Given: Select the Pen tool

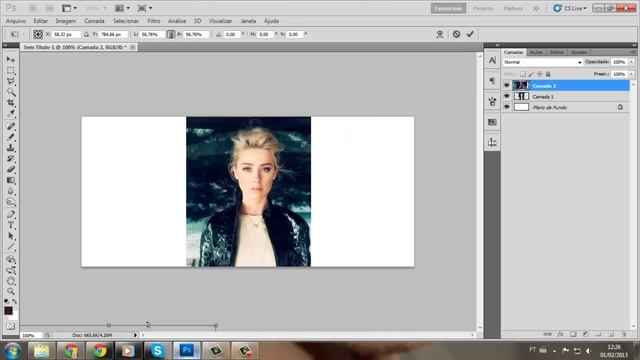Looking at the screenshot, I should 11,215.
